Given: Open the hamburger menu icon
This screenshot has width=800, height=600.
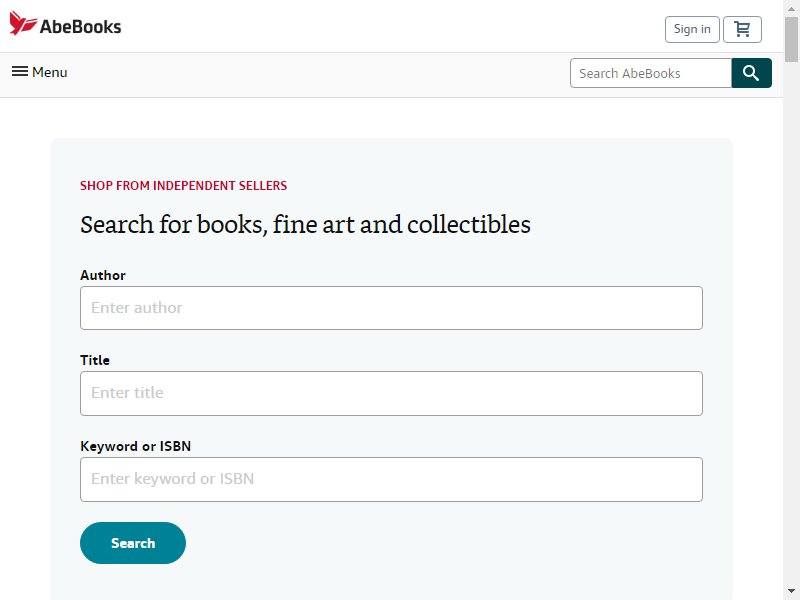Looking at the screenshot, I should (20, 71).
